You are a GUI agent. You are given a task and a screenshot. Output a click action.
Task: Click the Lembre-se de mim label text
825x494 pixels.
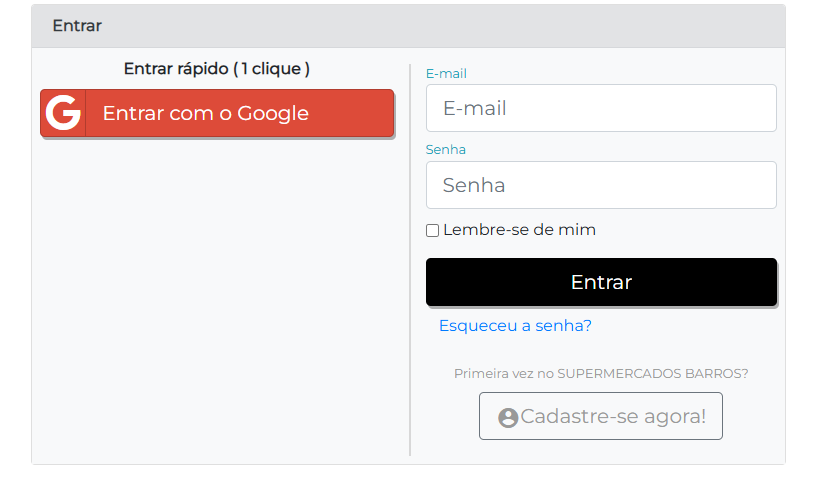519,230
